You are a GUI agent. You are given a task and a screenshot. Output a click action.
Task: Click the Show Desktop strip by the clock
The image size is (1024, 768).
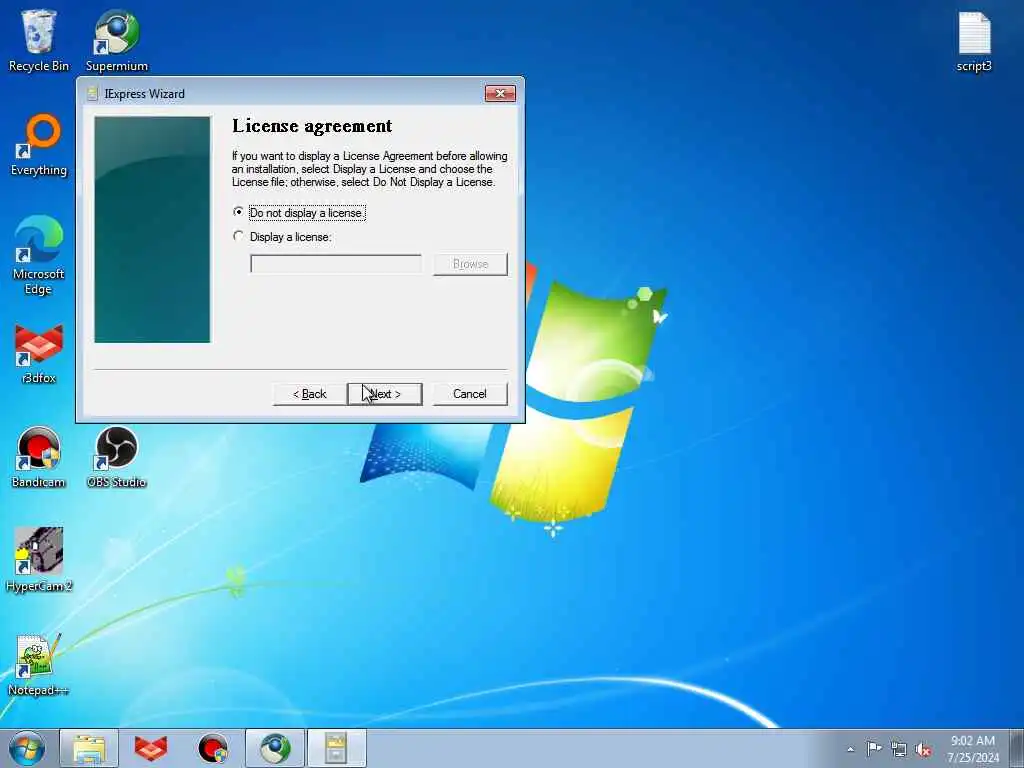pos(1017,748)
